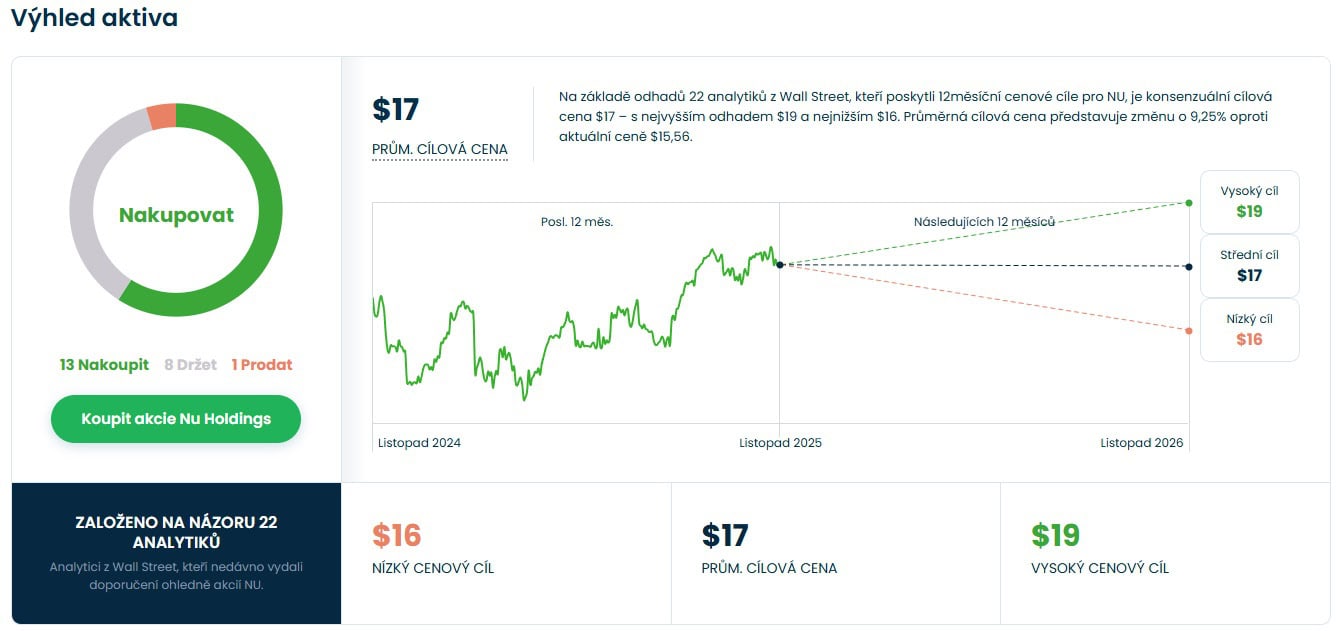Screen dimensions: 1336x631
Task: Click the orange sell segment of donut chart
Action: point(161,116)
